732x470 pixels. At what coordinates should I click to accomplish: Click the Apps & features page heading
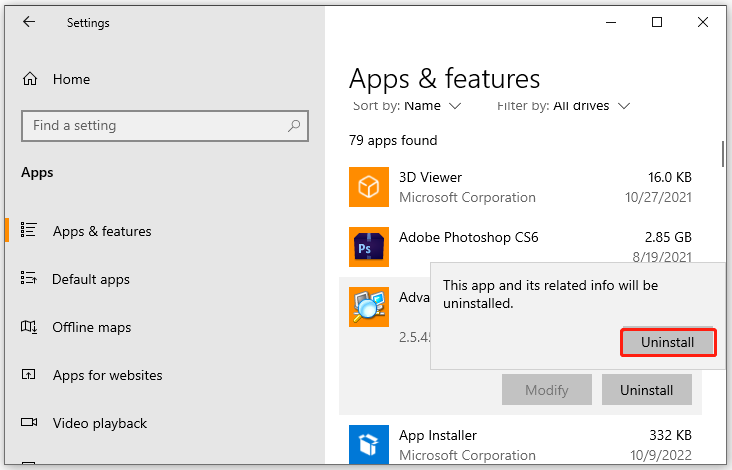point(444,78)
